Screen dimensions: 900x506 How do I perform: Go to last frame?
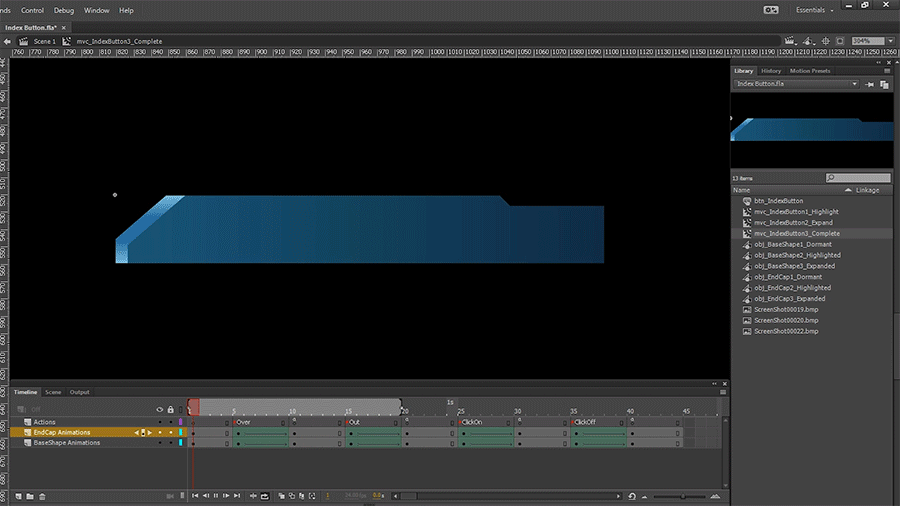(236, 496)
